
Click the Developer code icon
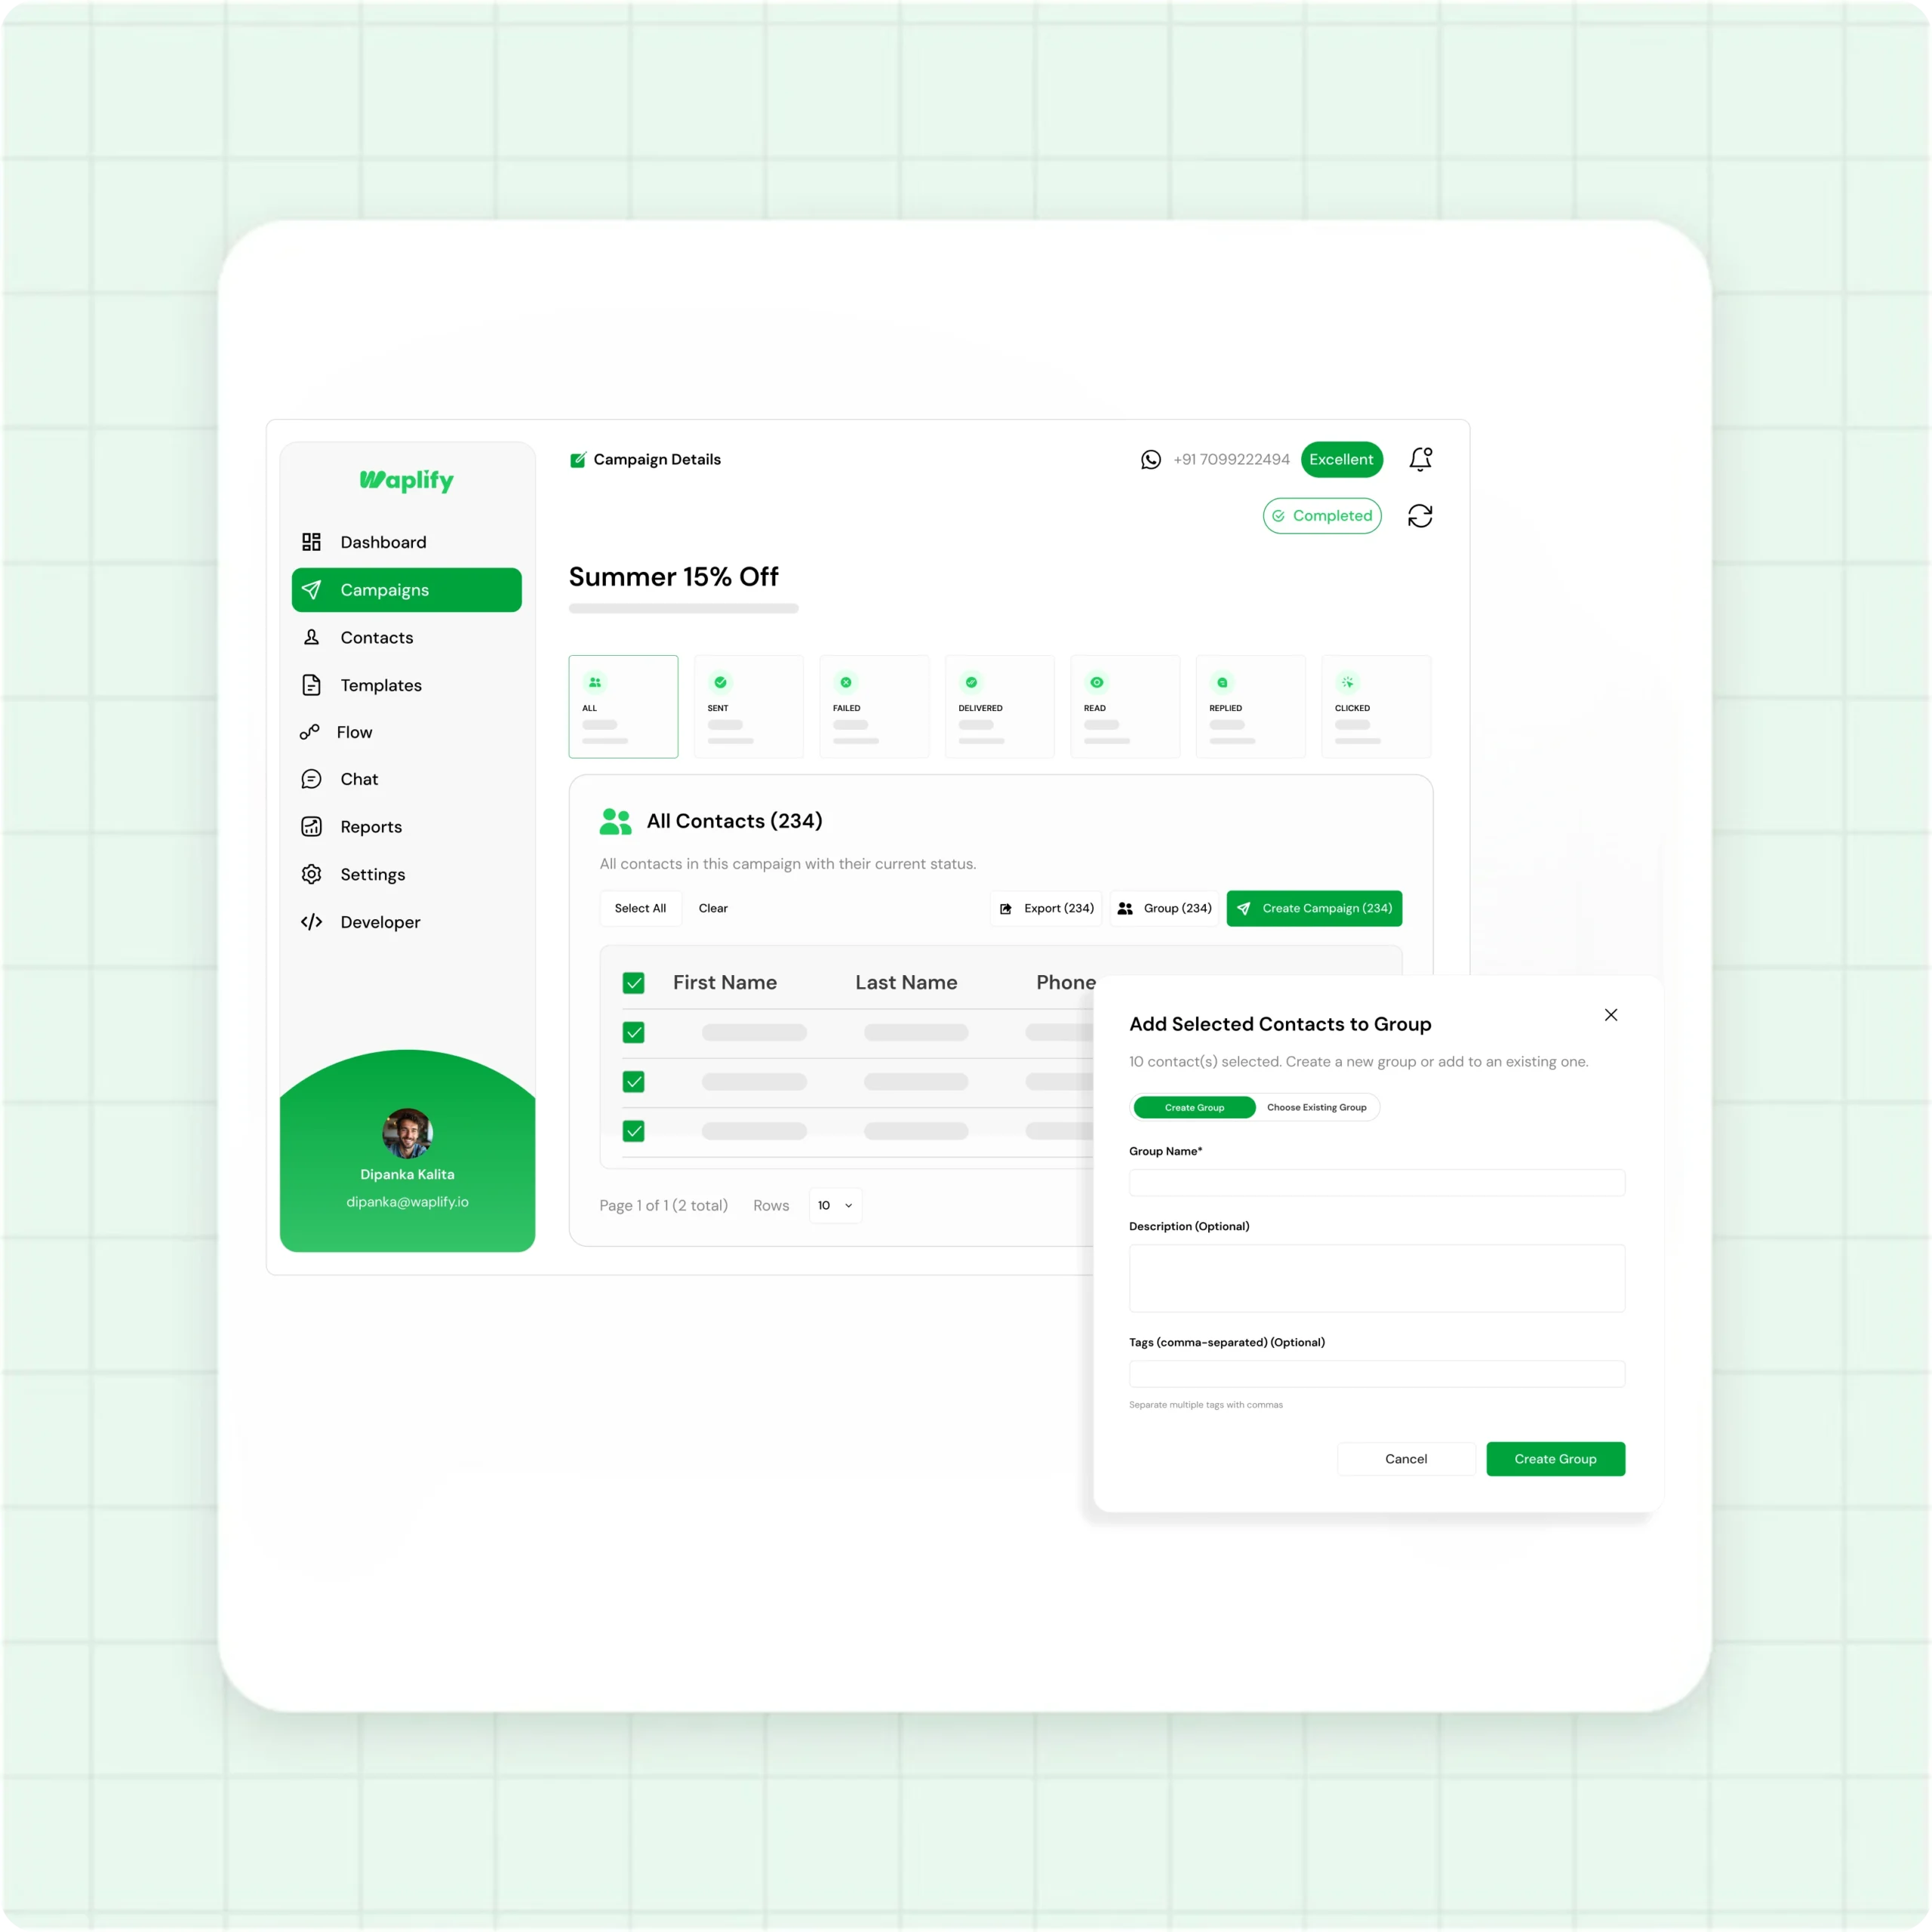(311, 922)
